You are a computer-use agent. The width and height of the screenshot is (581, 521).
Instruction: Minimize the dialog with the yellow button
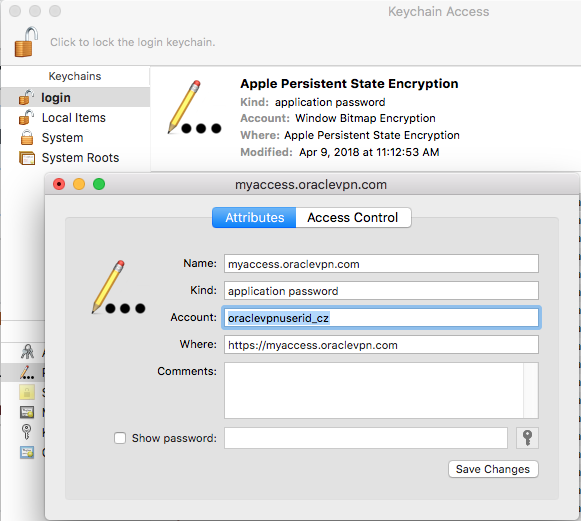[79, 184]
